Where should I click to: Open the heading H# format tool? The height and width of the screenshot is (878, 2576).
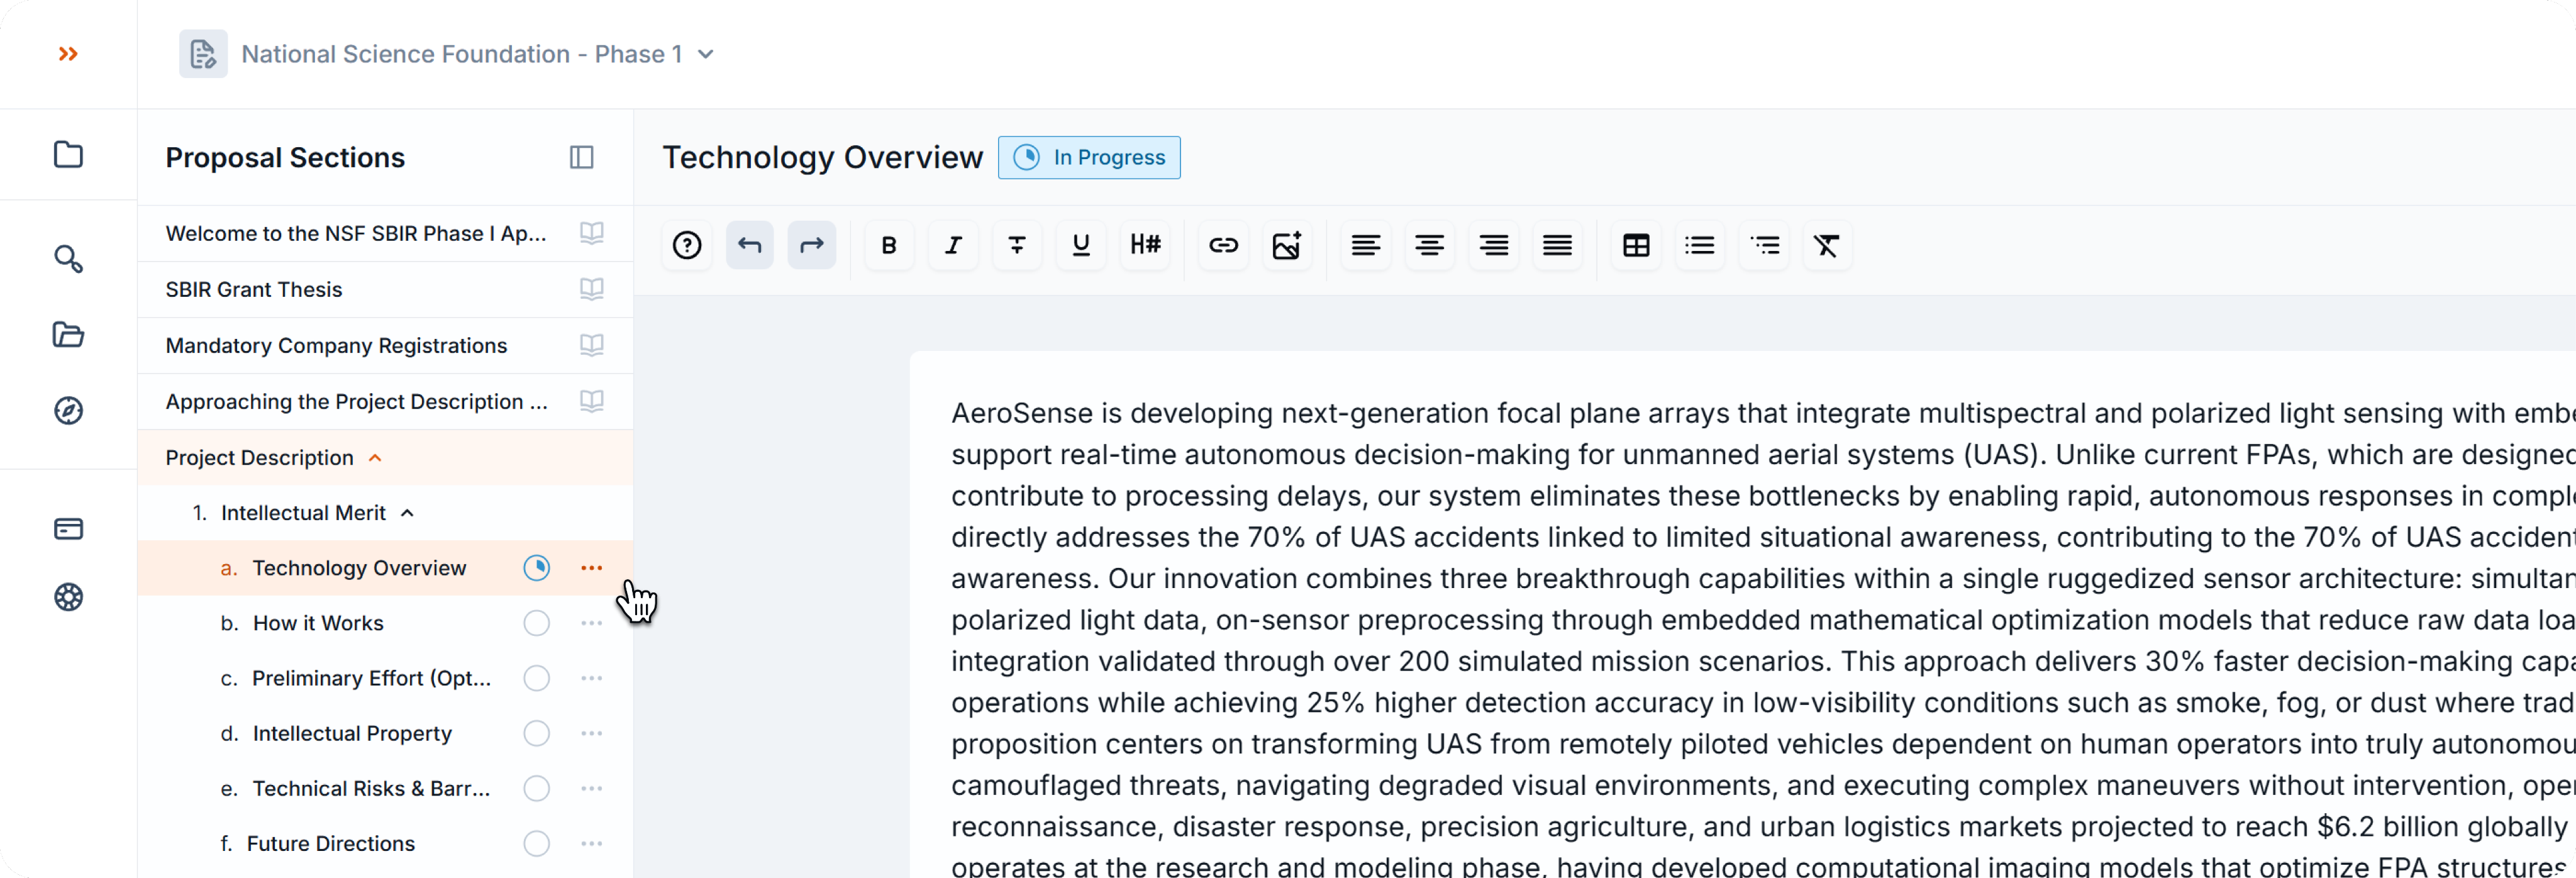(1144, 245)
